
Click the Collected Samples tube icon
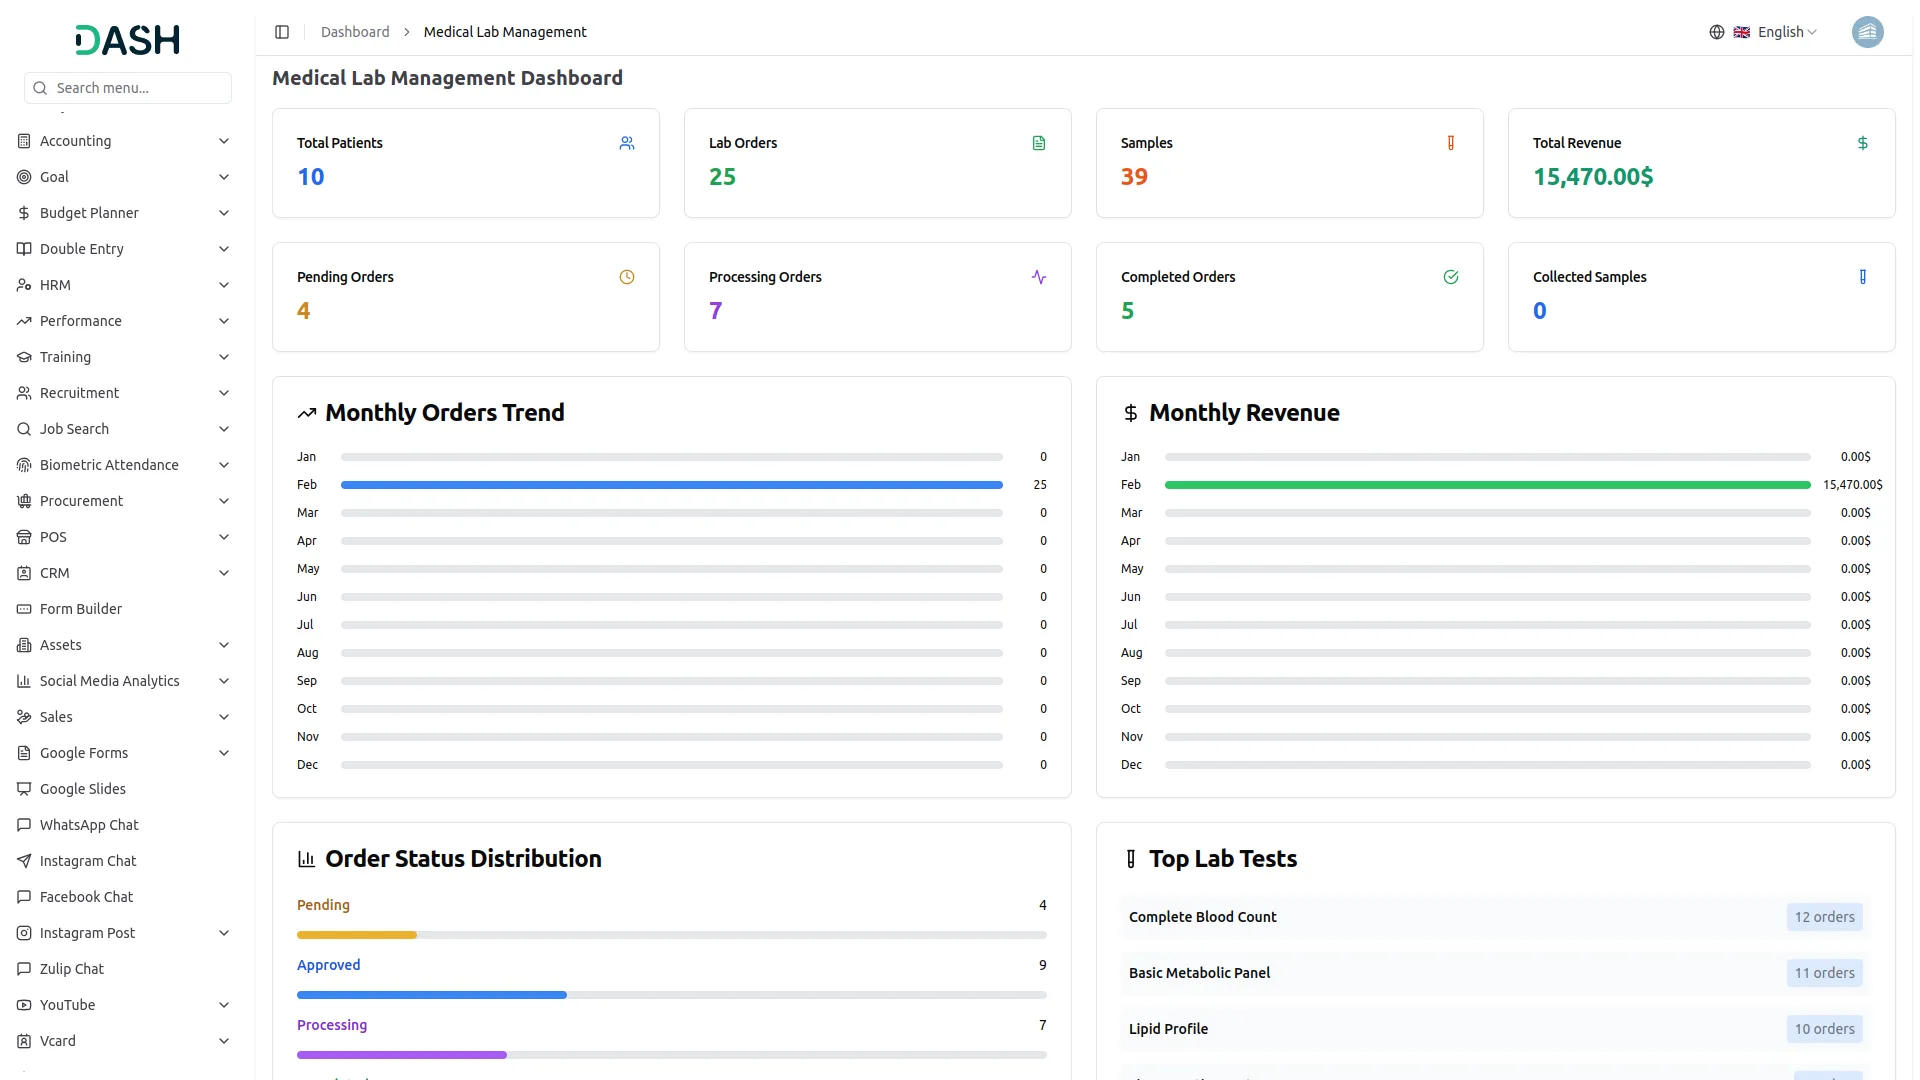click(x=1862, y=277)
